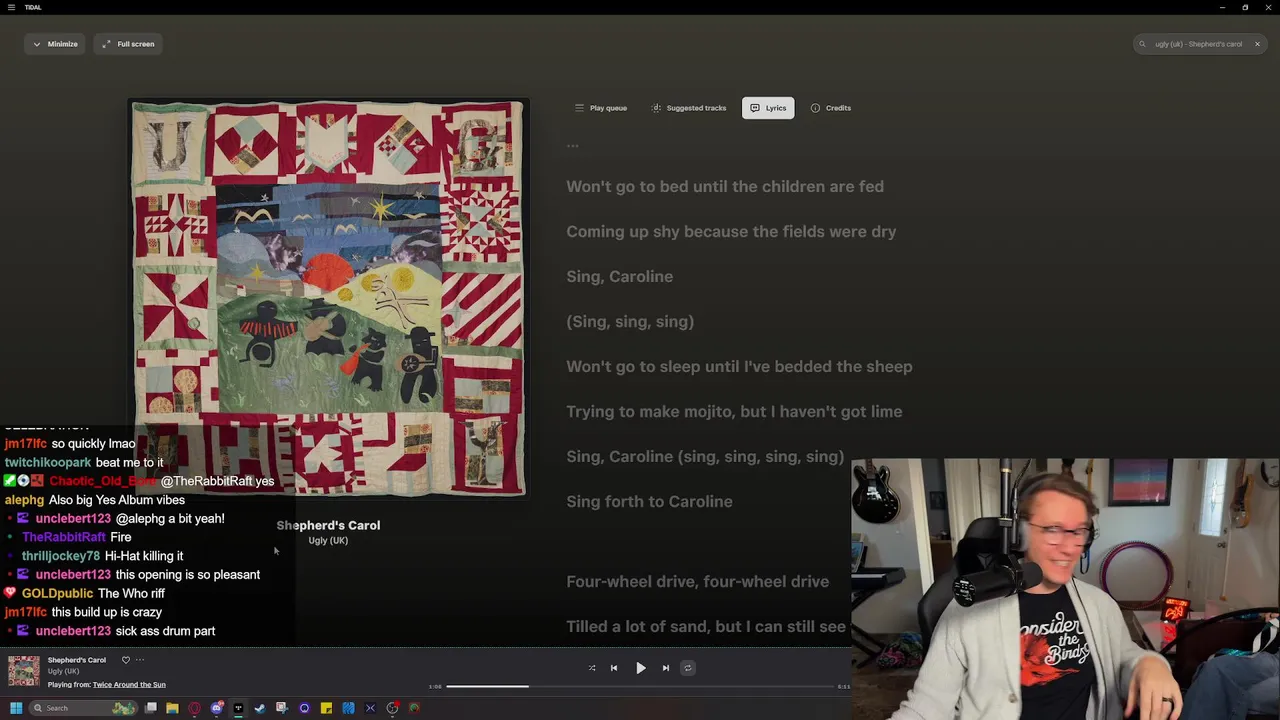The width and height of the screenshot is (1280, 720).
Task: Open Ugly (UK) artist in player bar
Action: point(63,671)
